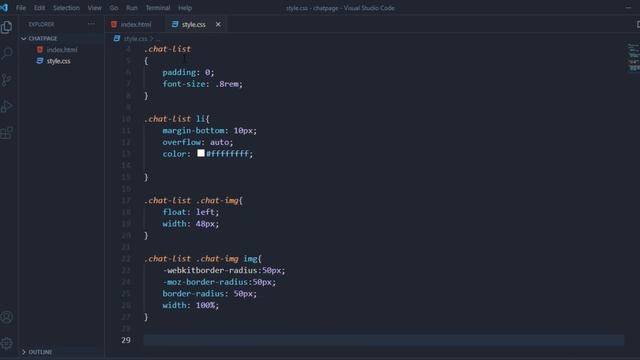The image size is (640, 360).
Task: Click the minimap code preview
Action: [633, 58]
